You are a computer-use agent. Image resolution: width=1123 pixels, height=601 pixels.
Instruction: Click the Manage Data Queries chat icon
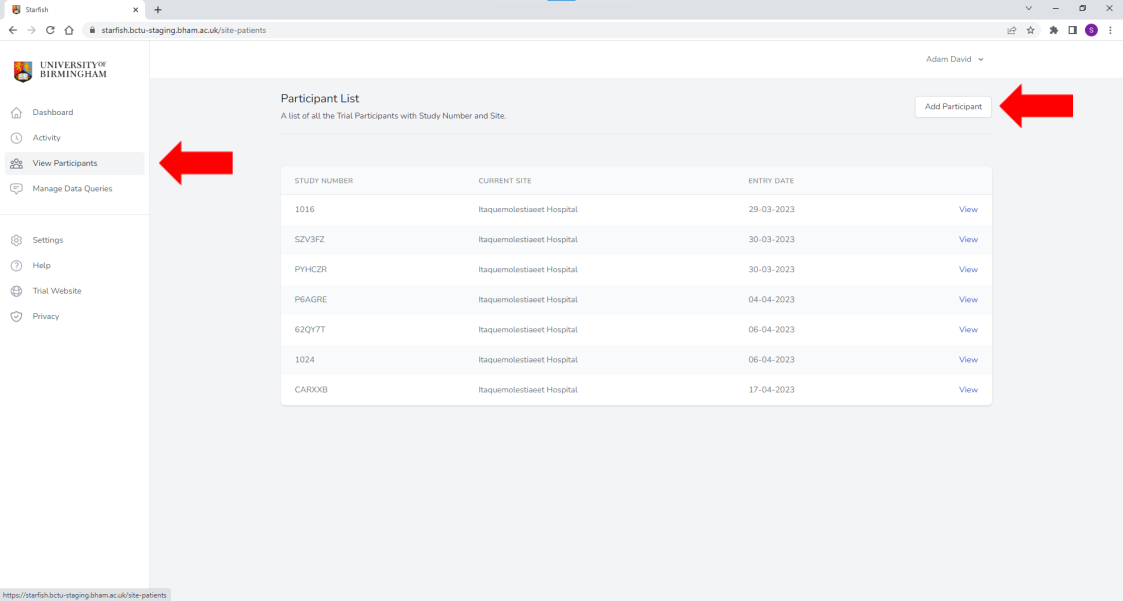point(16,189)
